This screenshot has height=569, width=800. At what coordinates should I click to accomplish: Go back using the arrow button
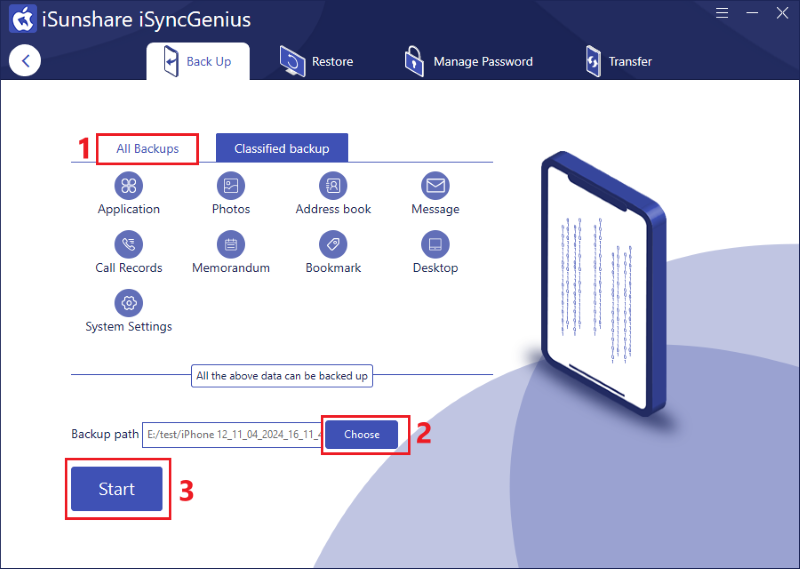pyautogui.click(x=25, y=61)
